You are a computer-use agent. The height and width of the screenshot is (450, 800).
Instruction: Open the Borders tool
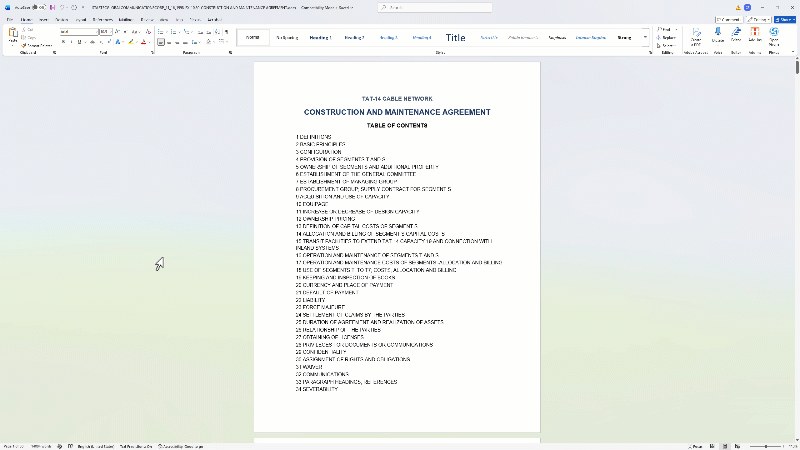point(223,42)
